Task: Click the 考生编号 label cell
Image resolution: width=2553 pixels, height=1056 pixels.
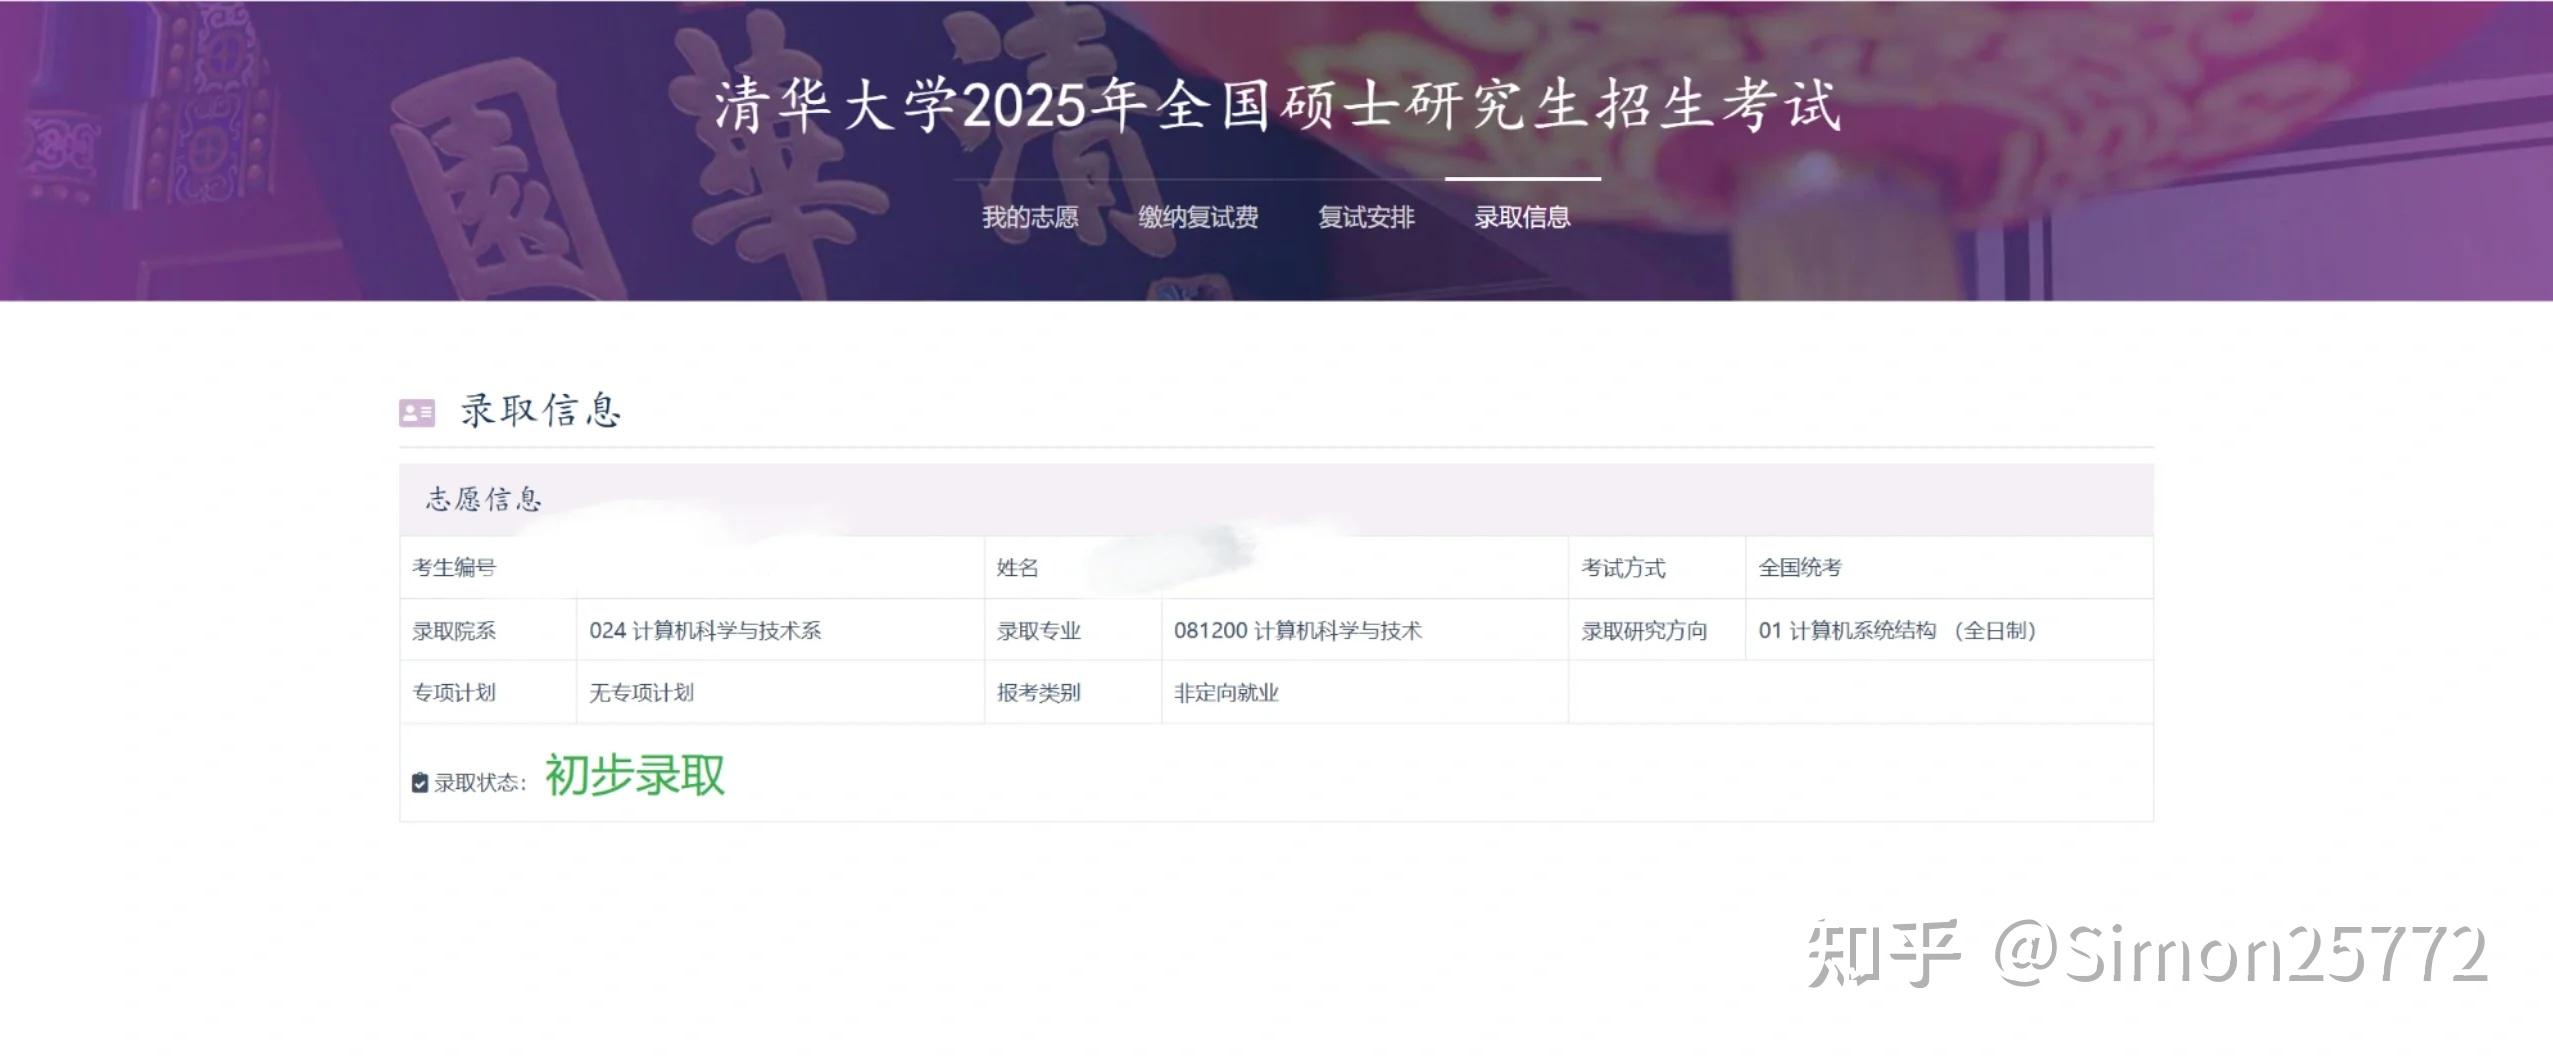Action: (454, 568)
